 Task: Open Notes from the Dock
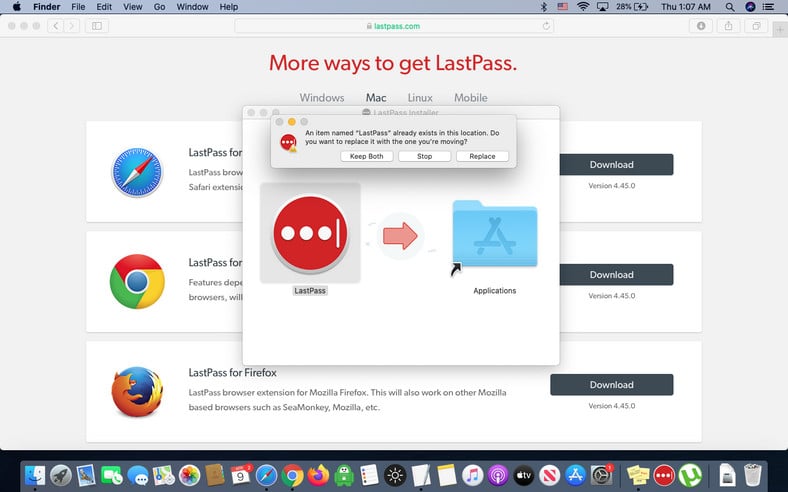tap(446, 475)
